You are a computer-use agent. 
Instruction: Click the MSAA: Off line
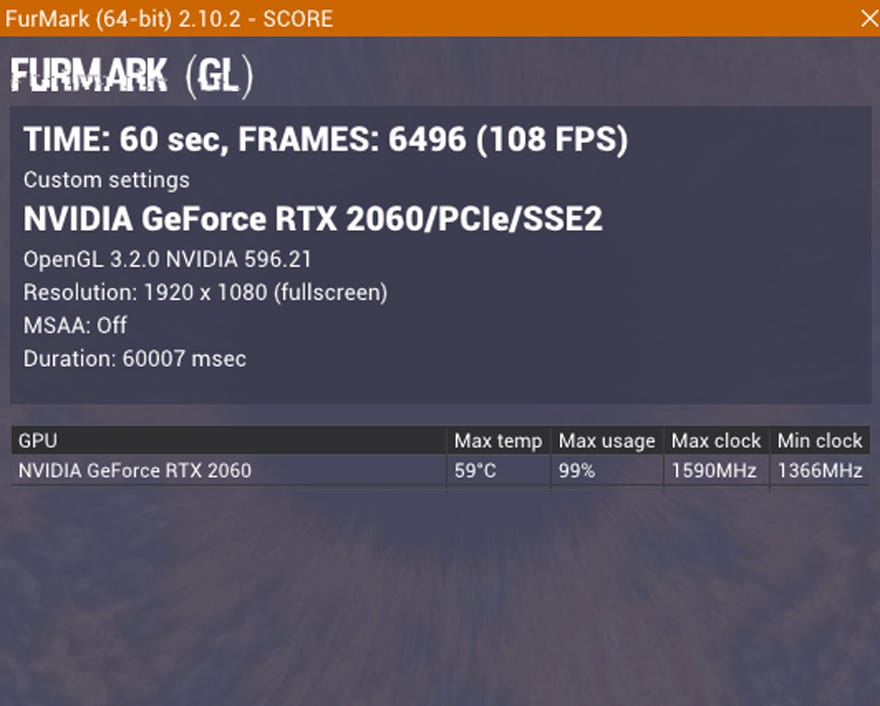(75, 326)
